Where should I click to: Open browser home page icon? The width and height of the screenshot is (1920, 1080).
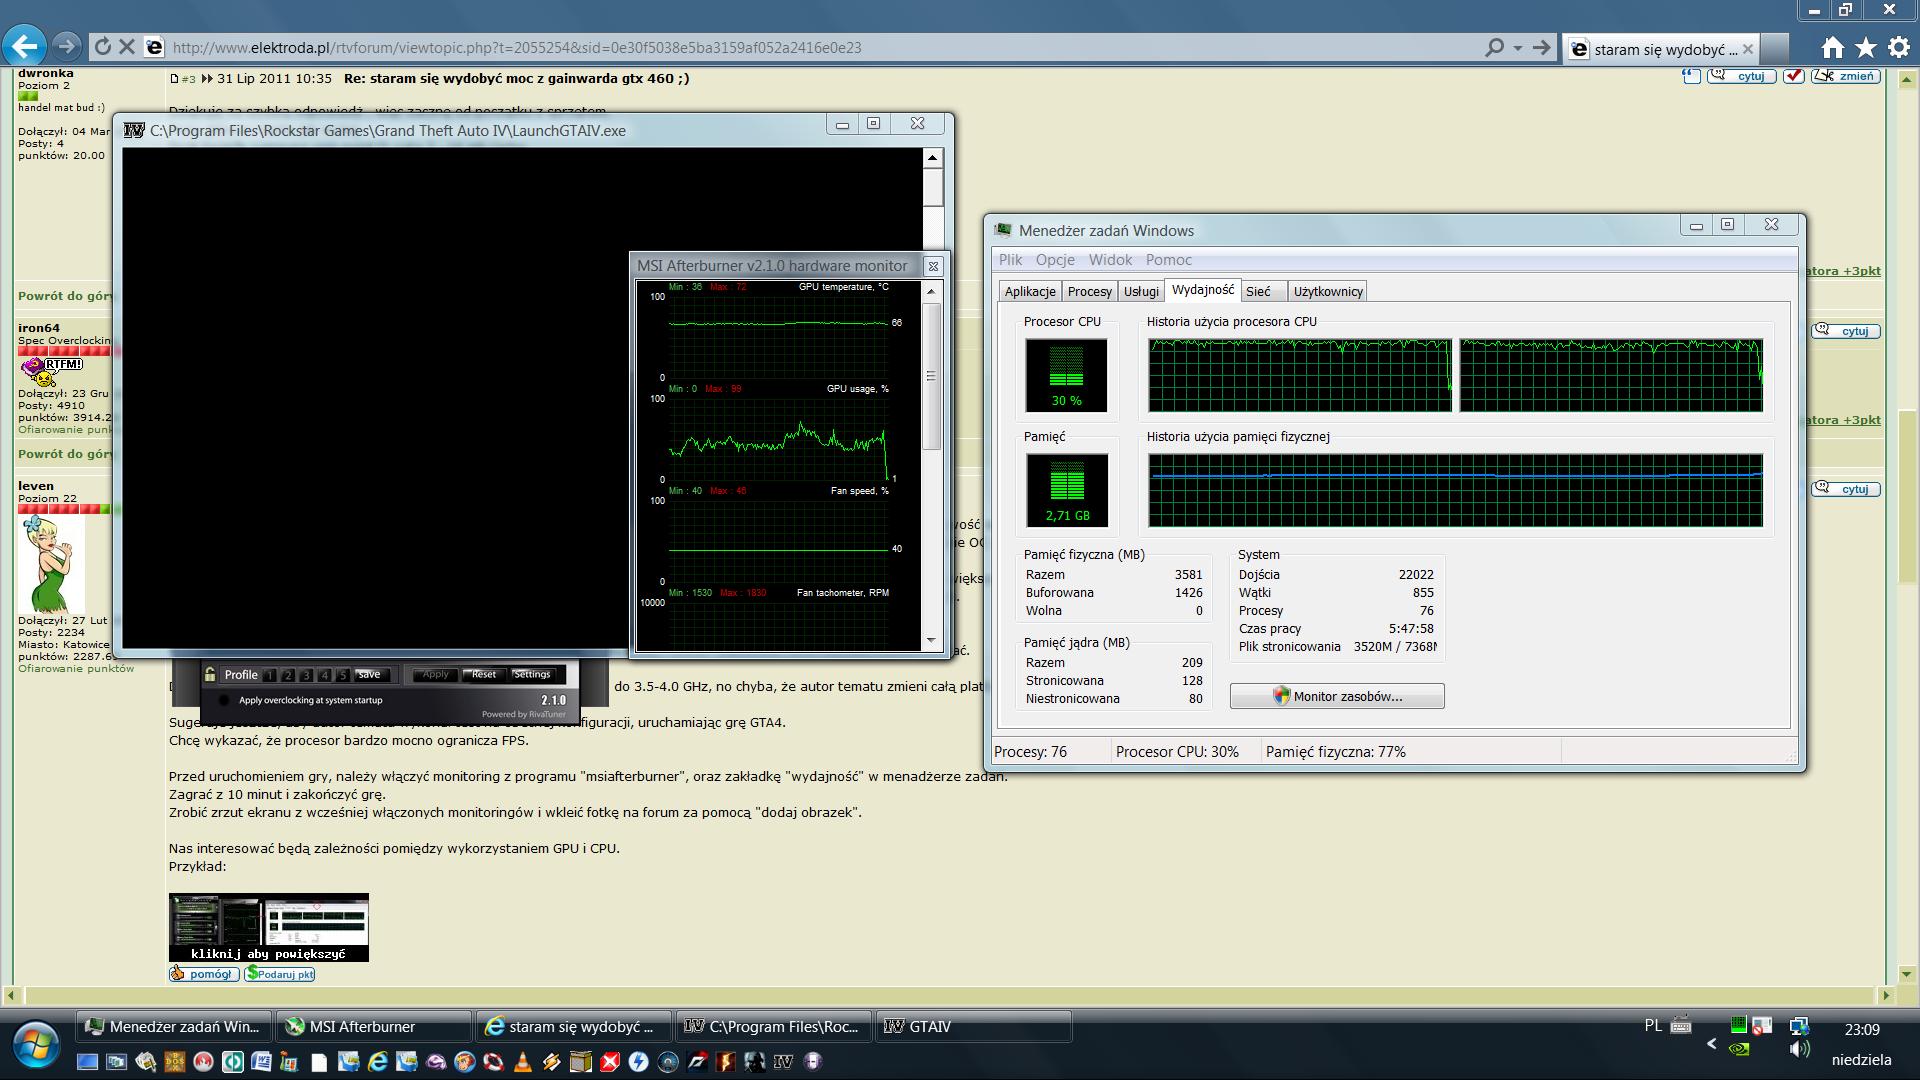1832,47
